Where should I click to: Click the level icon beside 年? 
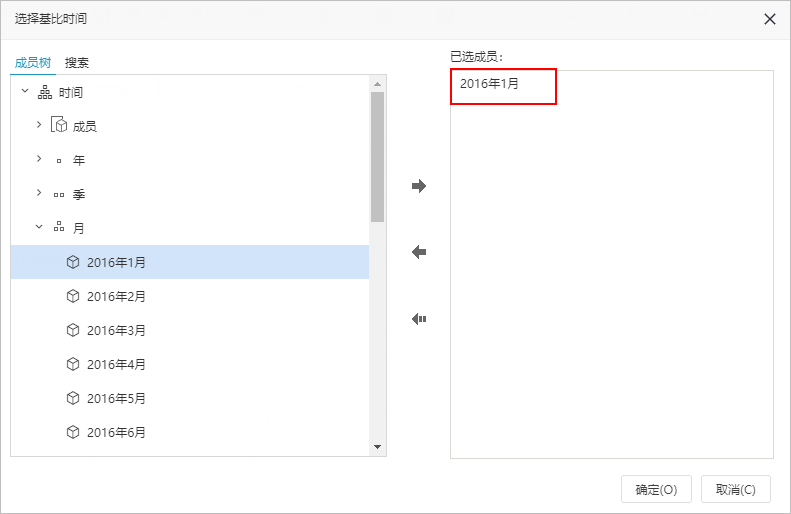tap(59, 161)
